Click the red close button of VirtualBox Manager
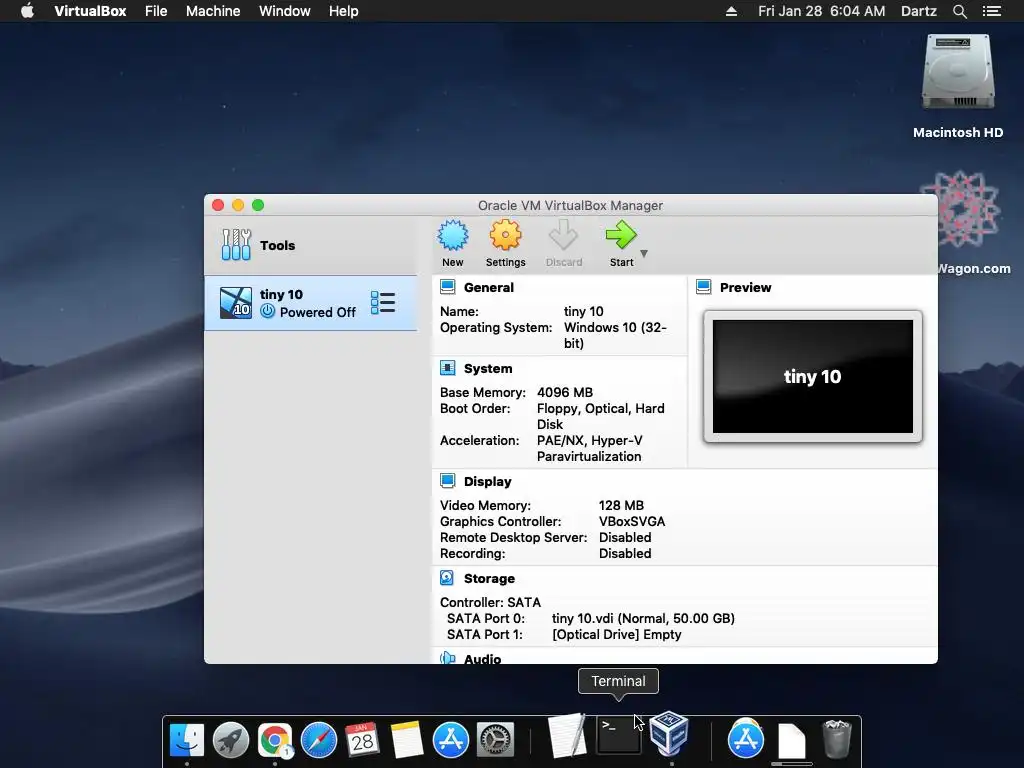The image size is (1024, 768). (x=218, y=205)
